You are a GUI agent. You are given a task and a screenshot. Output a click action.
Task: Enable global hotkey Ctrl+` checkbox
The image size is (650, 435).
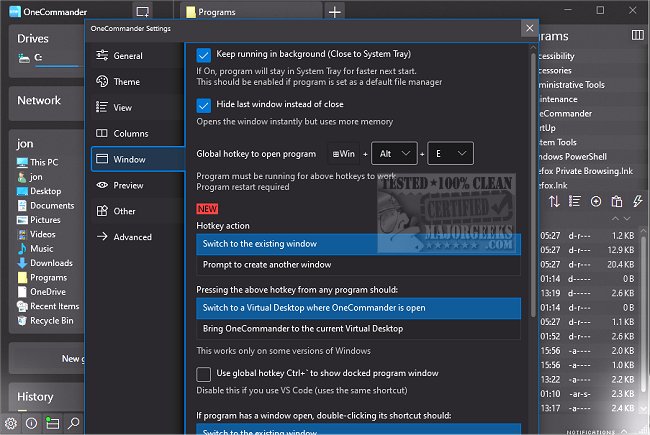coord(205,373)
